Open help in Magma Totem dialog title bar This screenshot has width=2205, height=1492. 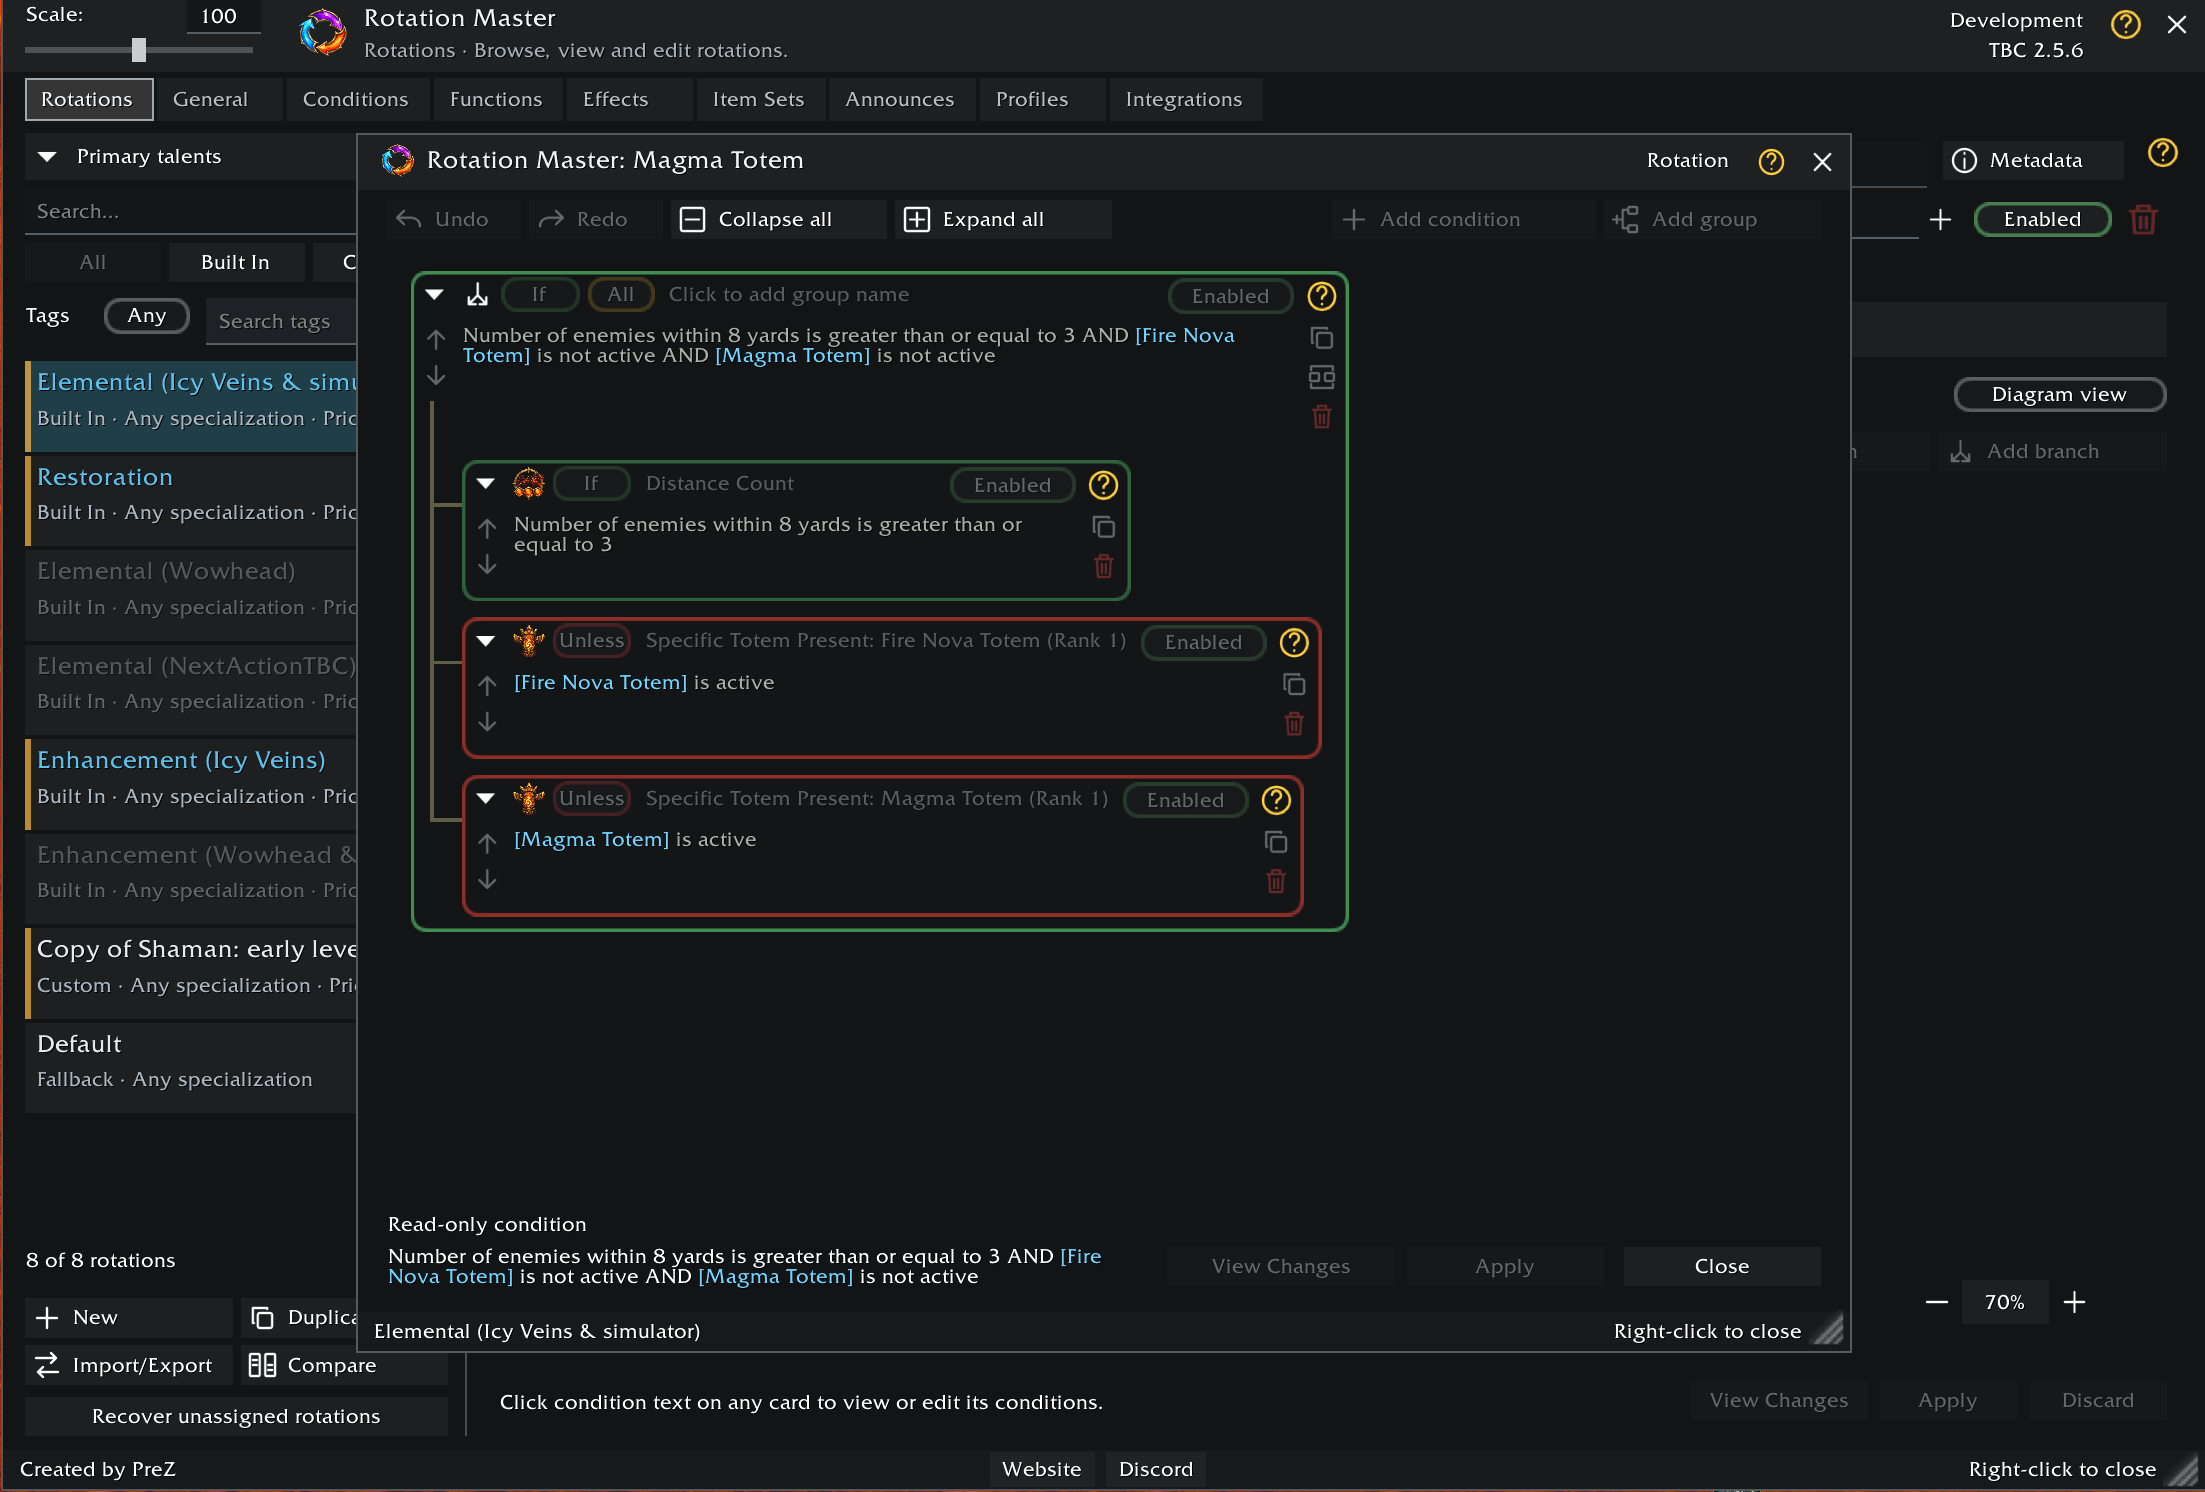pyautogui.click(x=1771, y=161)
